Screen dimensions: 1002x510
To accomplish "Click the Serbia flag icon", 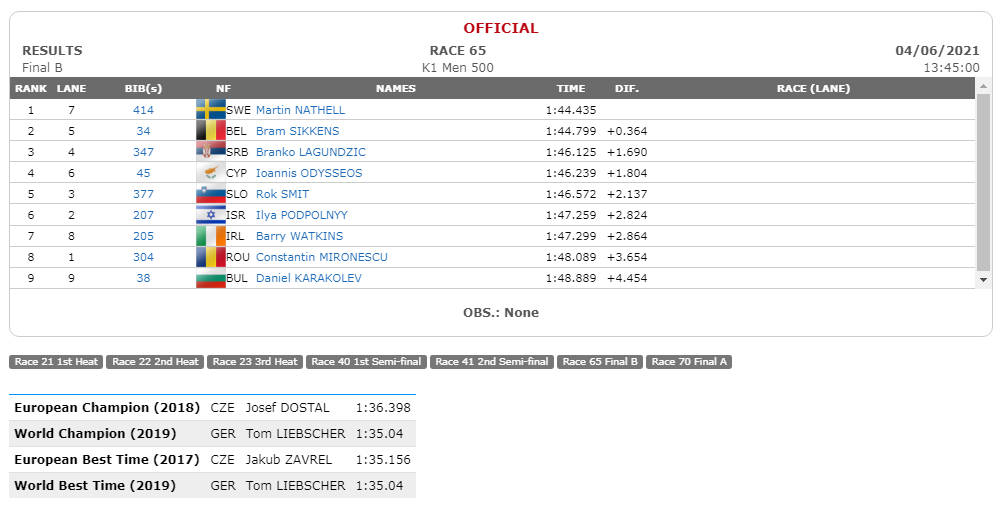I will (211, 152).
